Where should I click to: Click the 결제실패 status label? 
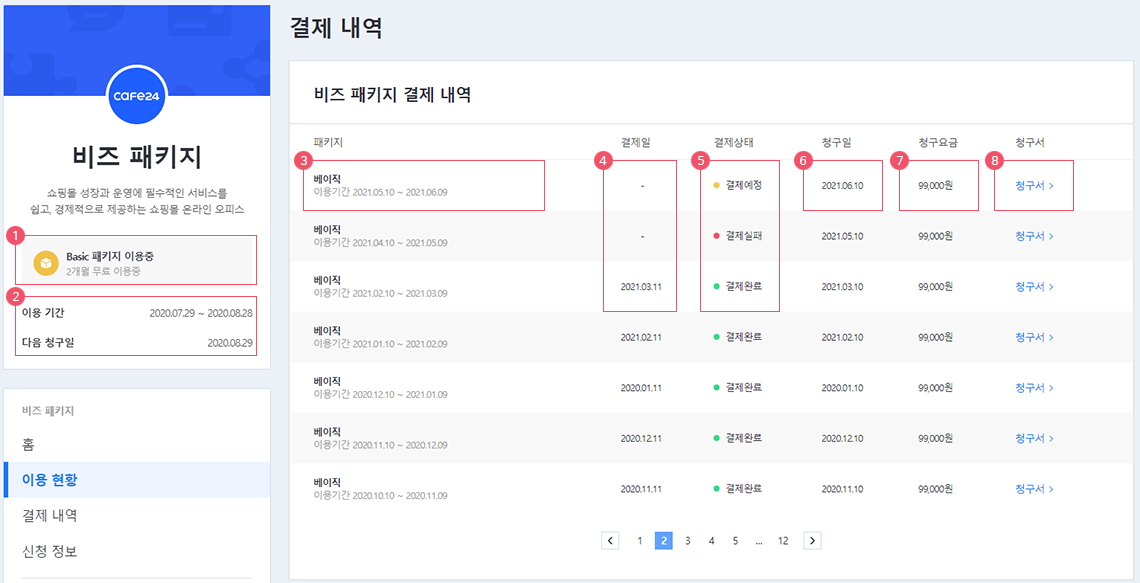tap(743, 236)
